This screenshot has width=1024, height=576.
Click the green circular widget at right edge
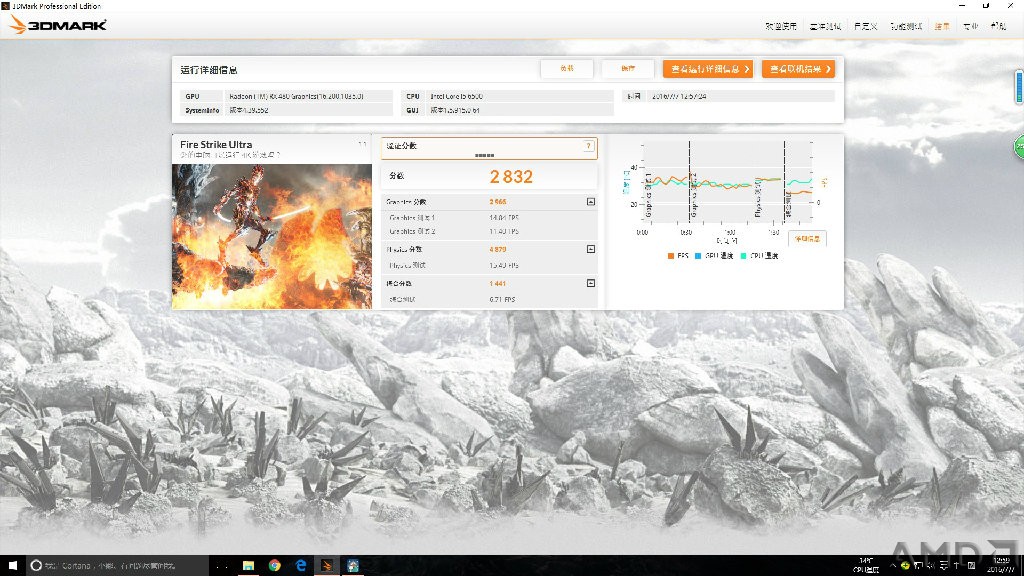pyautogui.click(x=1019, y=147)
